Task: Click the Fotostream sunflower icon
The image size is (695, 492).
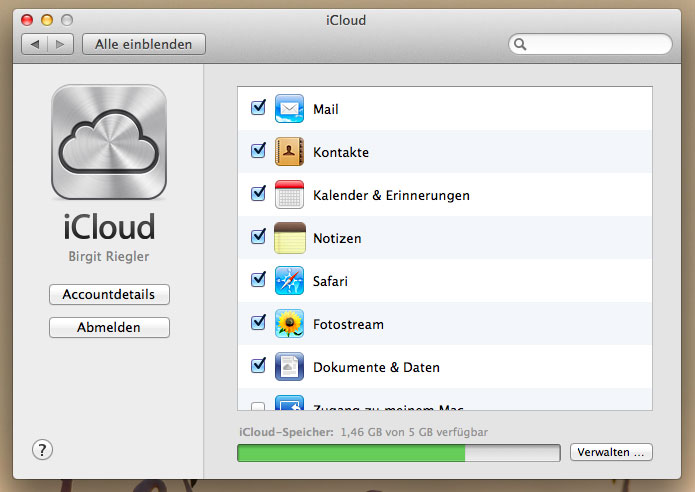Action: coord(289,323)
